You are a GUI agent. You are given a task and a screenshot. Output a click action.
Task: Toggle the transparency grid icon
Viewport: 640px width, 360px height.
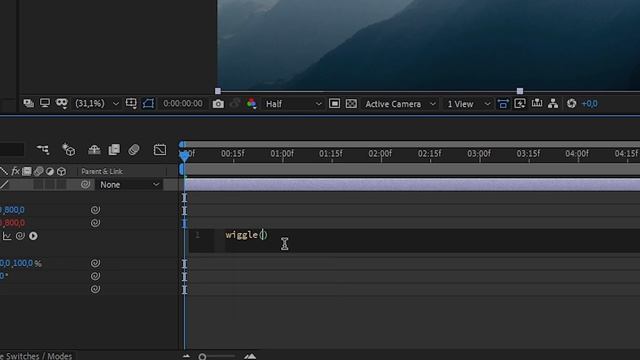tap(351, 104)
